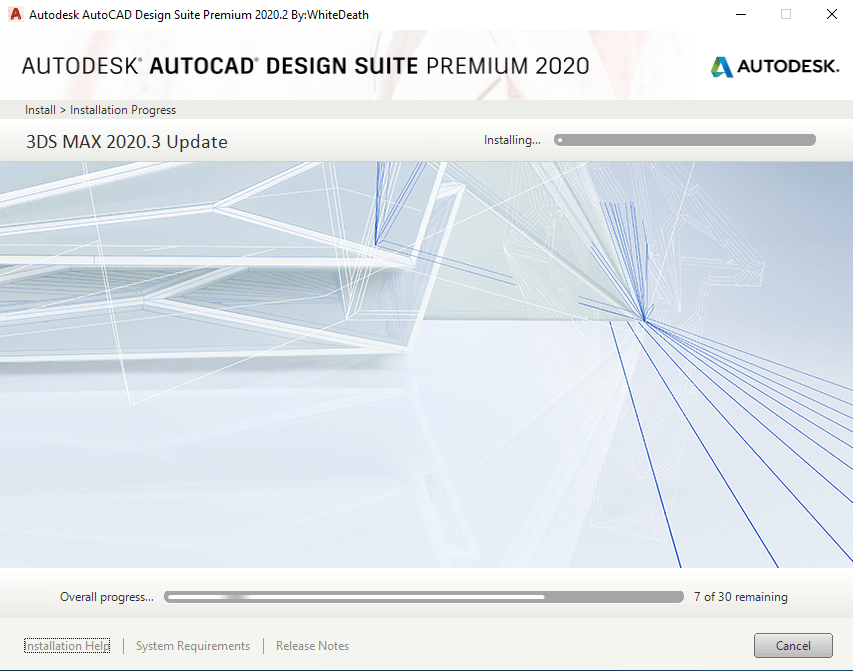Click the '3DS MAX 2020.3 Update' heading
Viewport: 853px width, 671px height.
(x=127, y=141)
